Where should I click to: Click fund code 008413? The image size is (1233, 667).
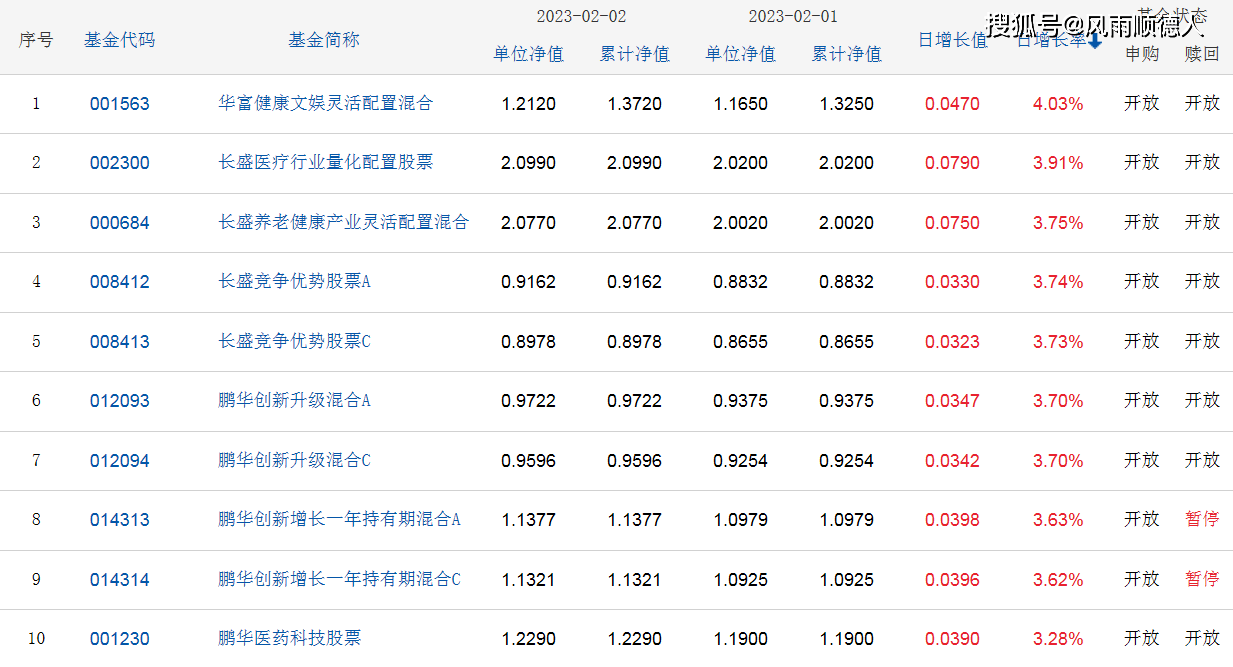pos(120,342)
